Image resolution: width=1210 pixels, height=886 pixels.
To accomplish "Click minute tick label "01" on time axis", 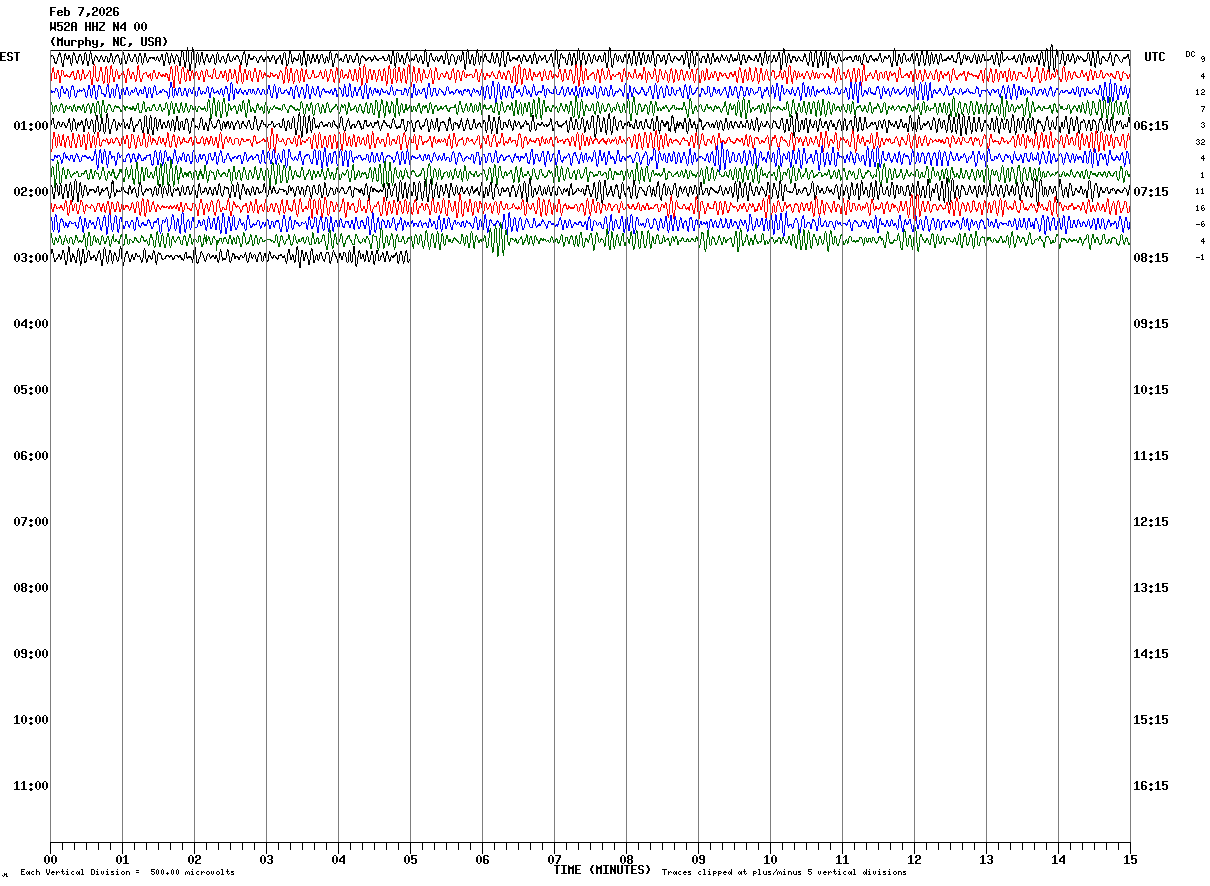I will point(122,860).
